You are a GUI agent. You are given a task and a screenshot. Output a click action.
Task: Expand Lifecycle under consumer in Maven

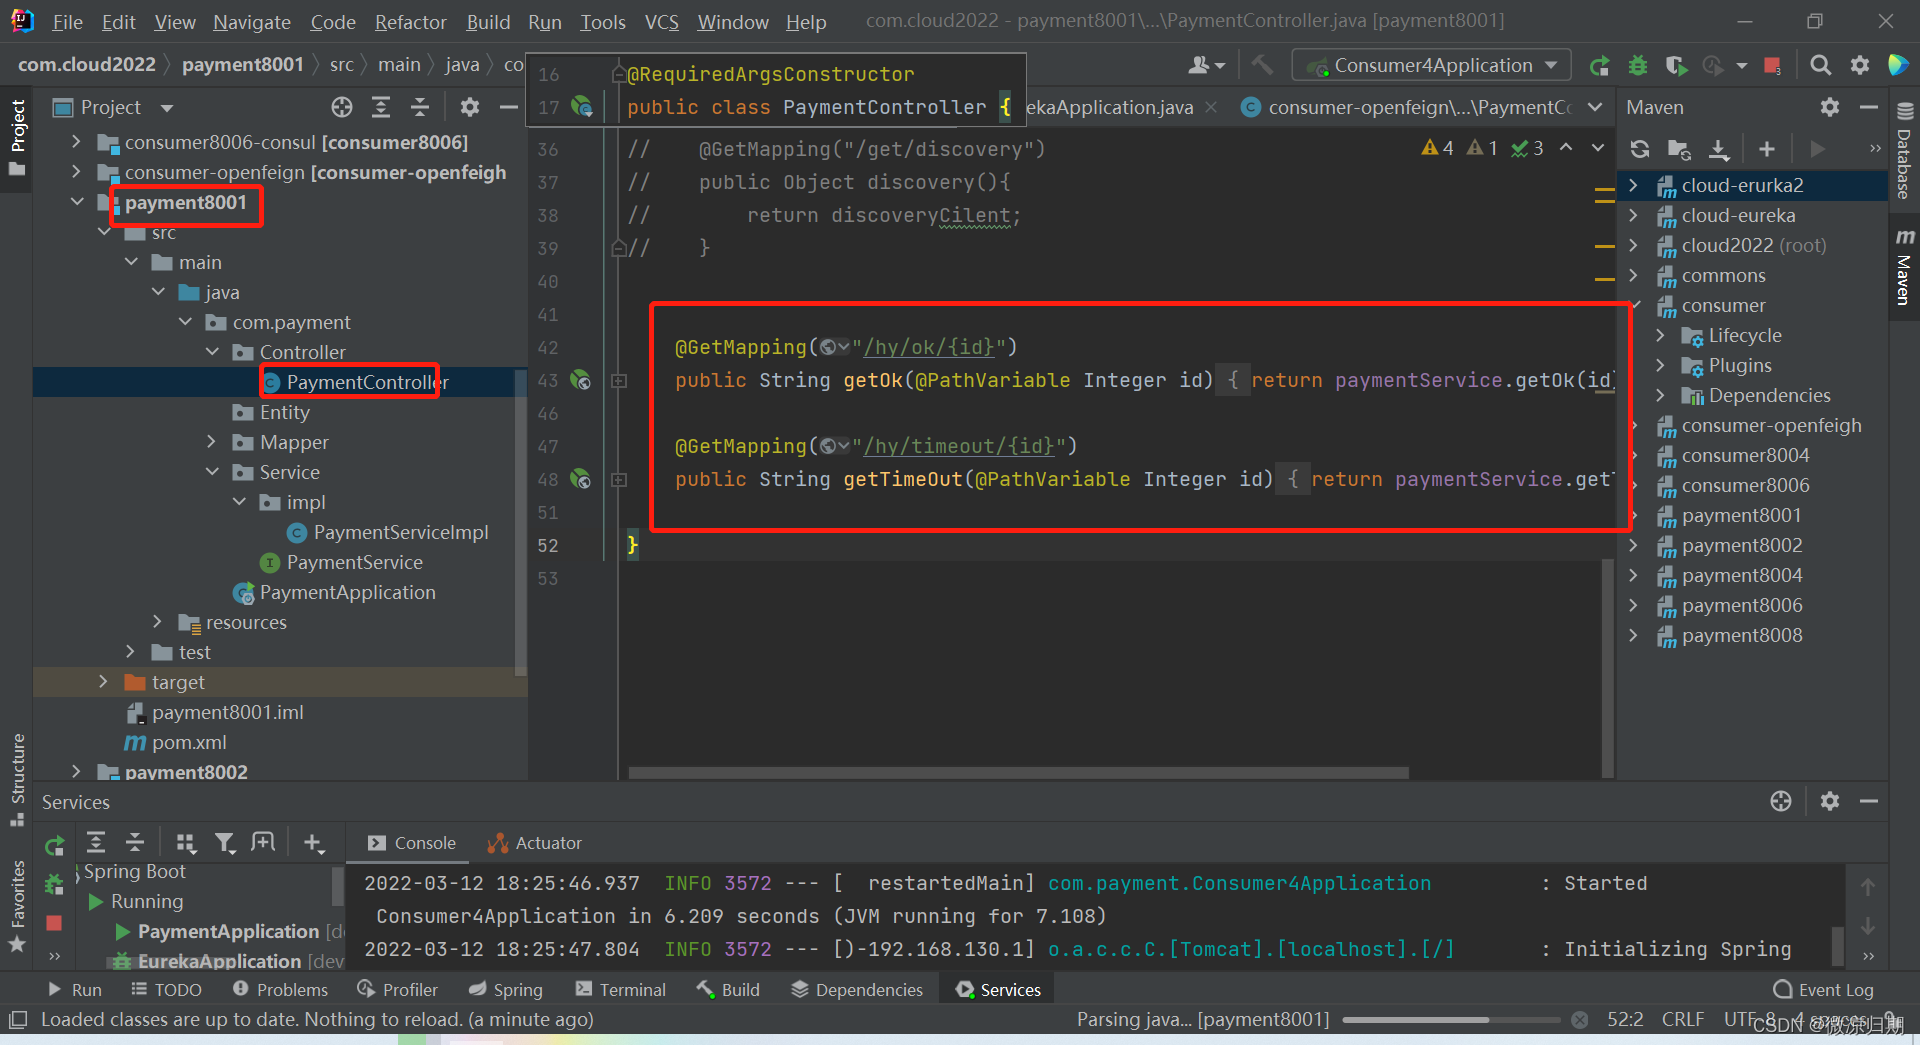(1660, 335)
